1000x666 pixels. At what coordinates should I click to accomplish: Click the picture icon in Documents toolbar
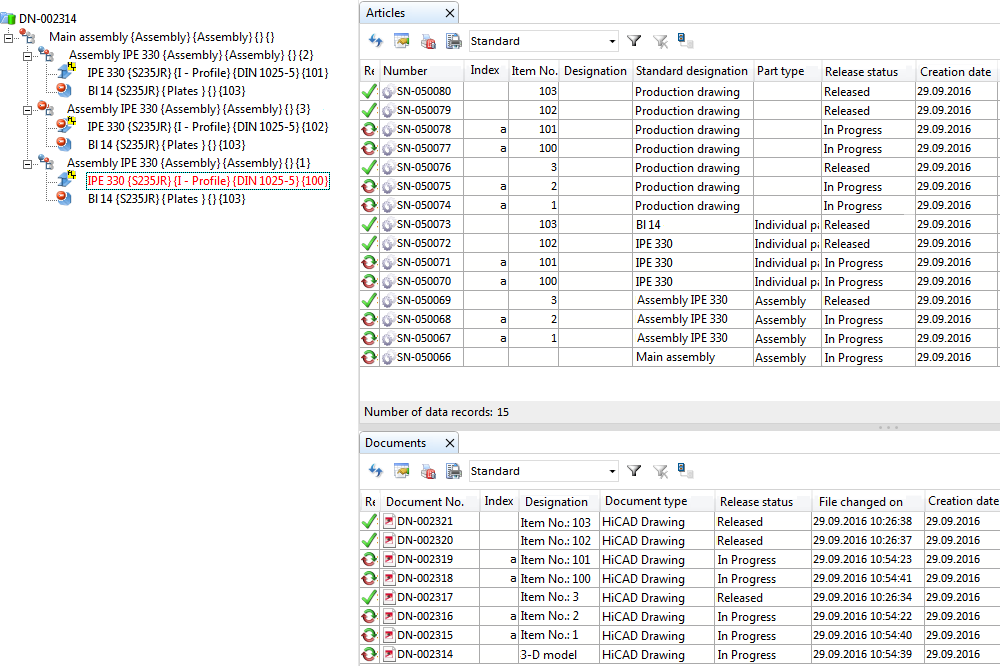tap(402, 471)
